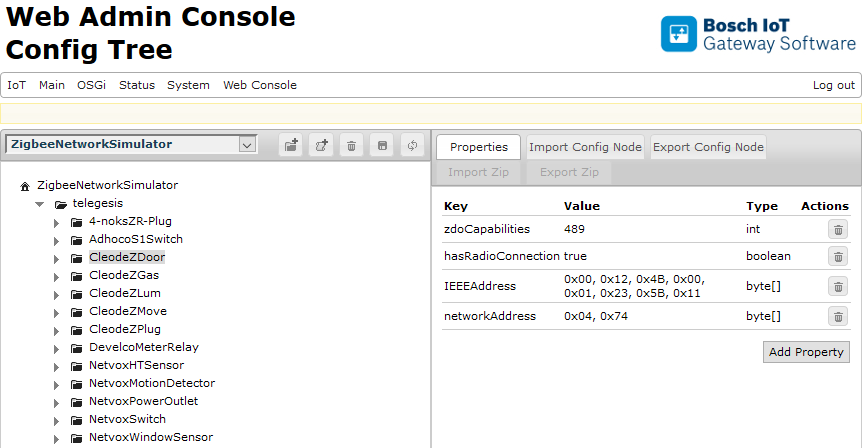Image resolution: width=866 pixels, height=448 pixels.
Task: Click the Log out link
Action: point(833,85)
